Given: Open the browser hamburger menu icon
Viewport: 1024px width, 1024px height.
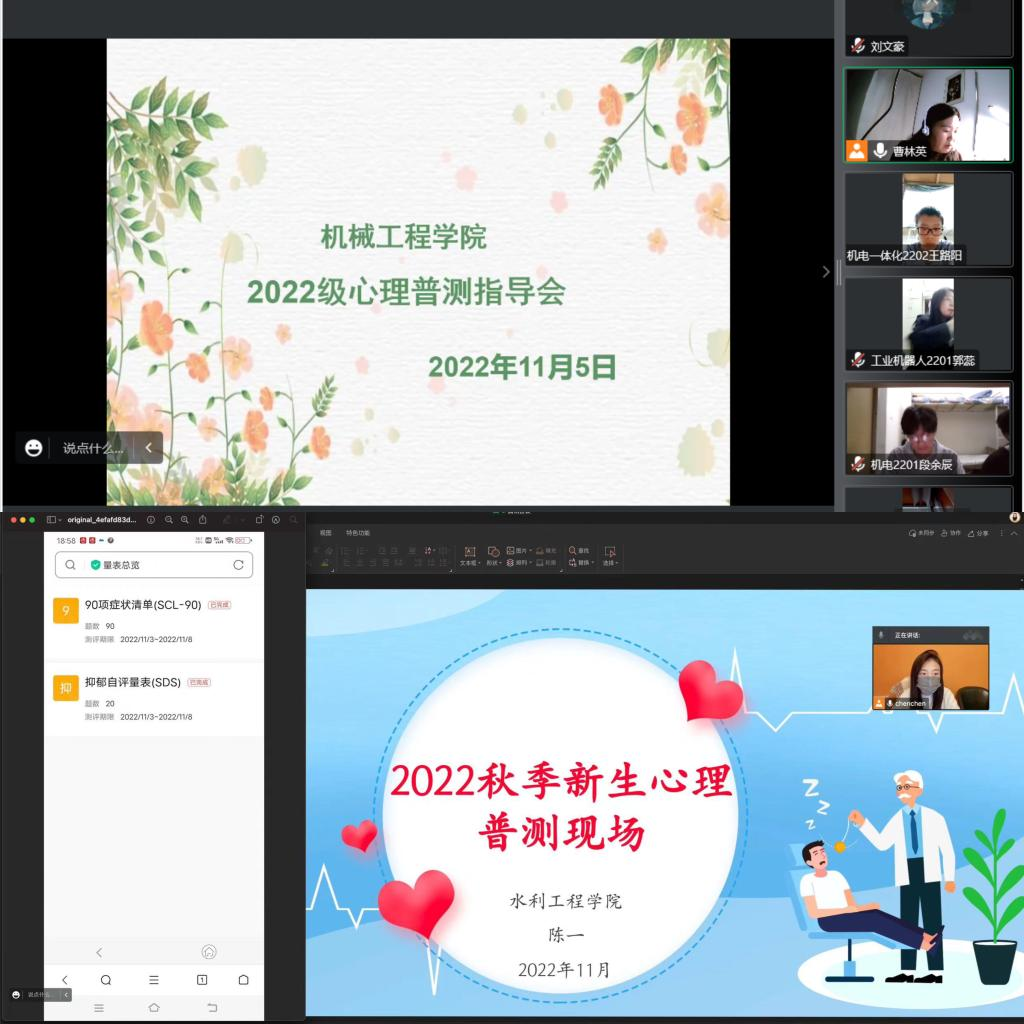Looking at the screenshot, I should 153,980.
